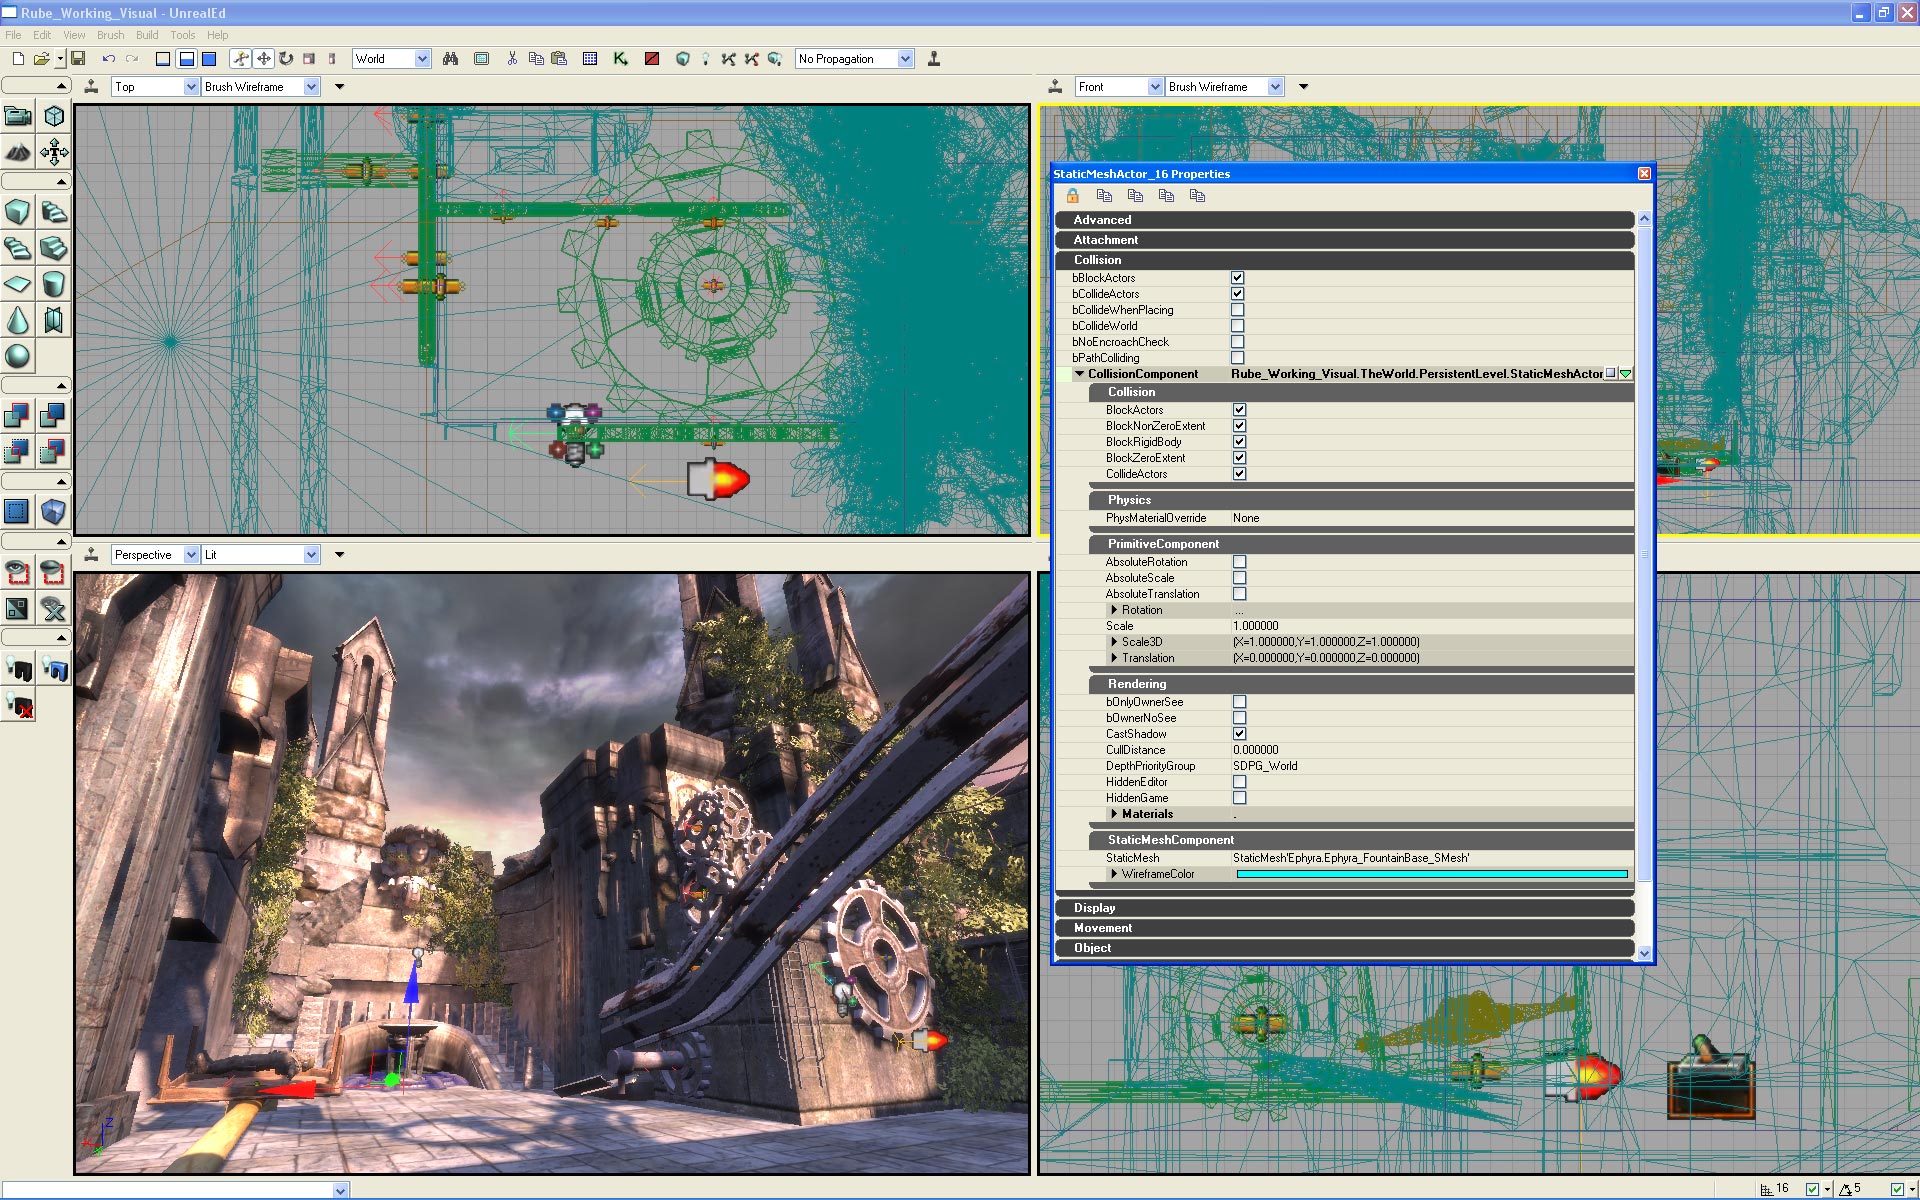Create a sphere builder brush
The height and width of the screenshot is (1200, 1920).
(x=18, y=356)
